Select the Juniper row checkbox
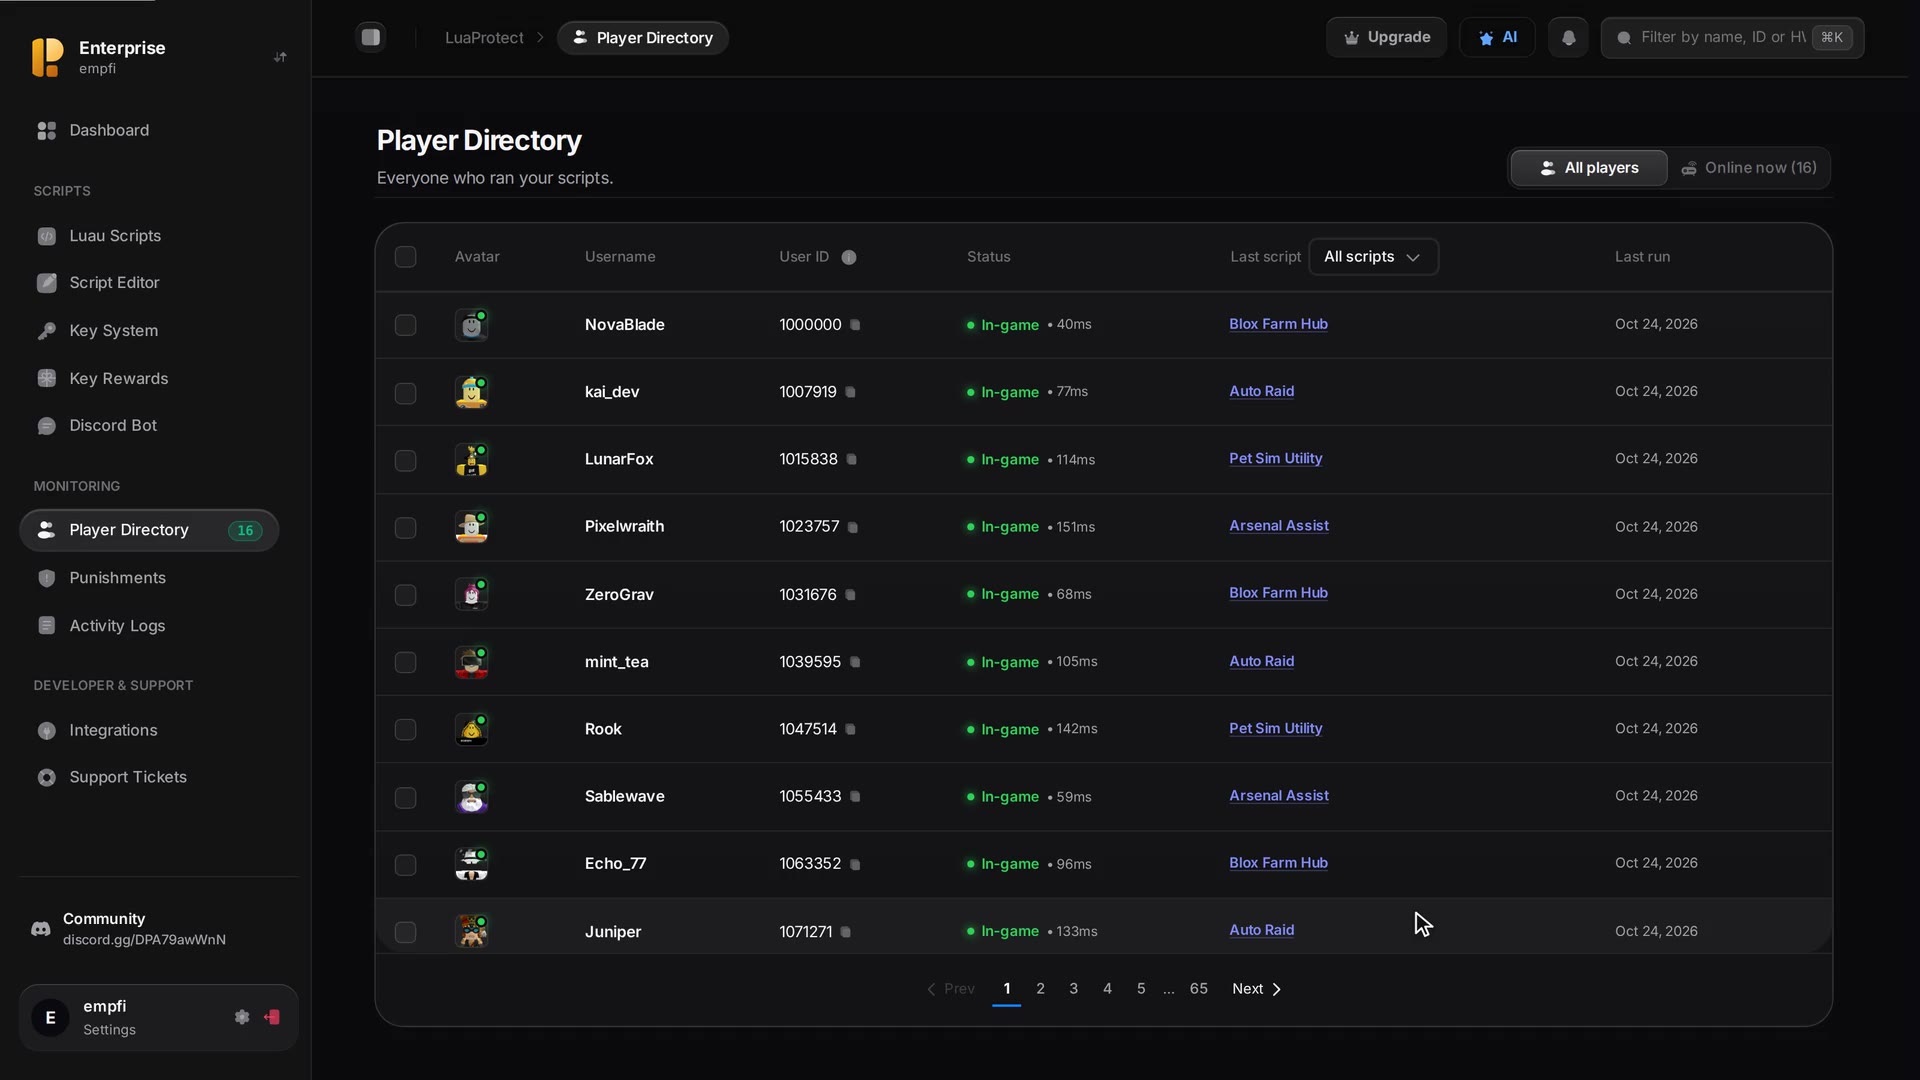The height and width of the screenshot is (1080, 1920). click(405, 932)
